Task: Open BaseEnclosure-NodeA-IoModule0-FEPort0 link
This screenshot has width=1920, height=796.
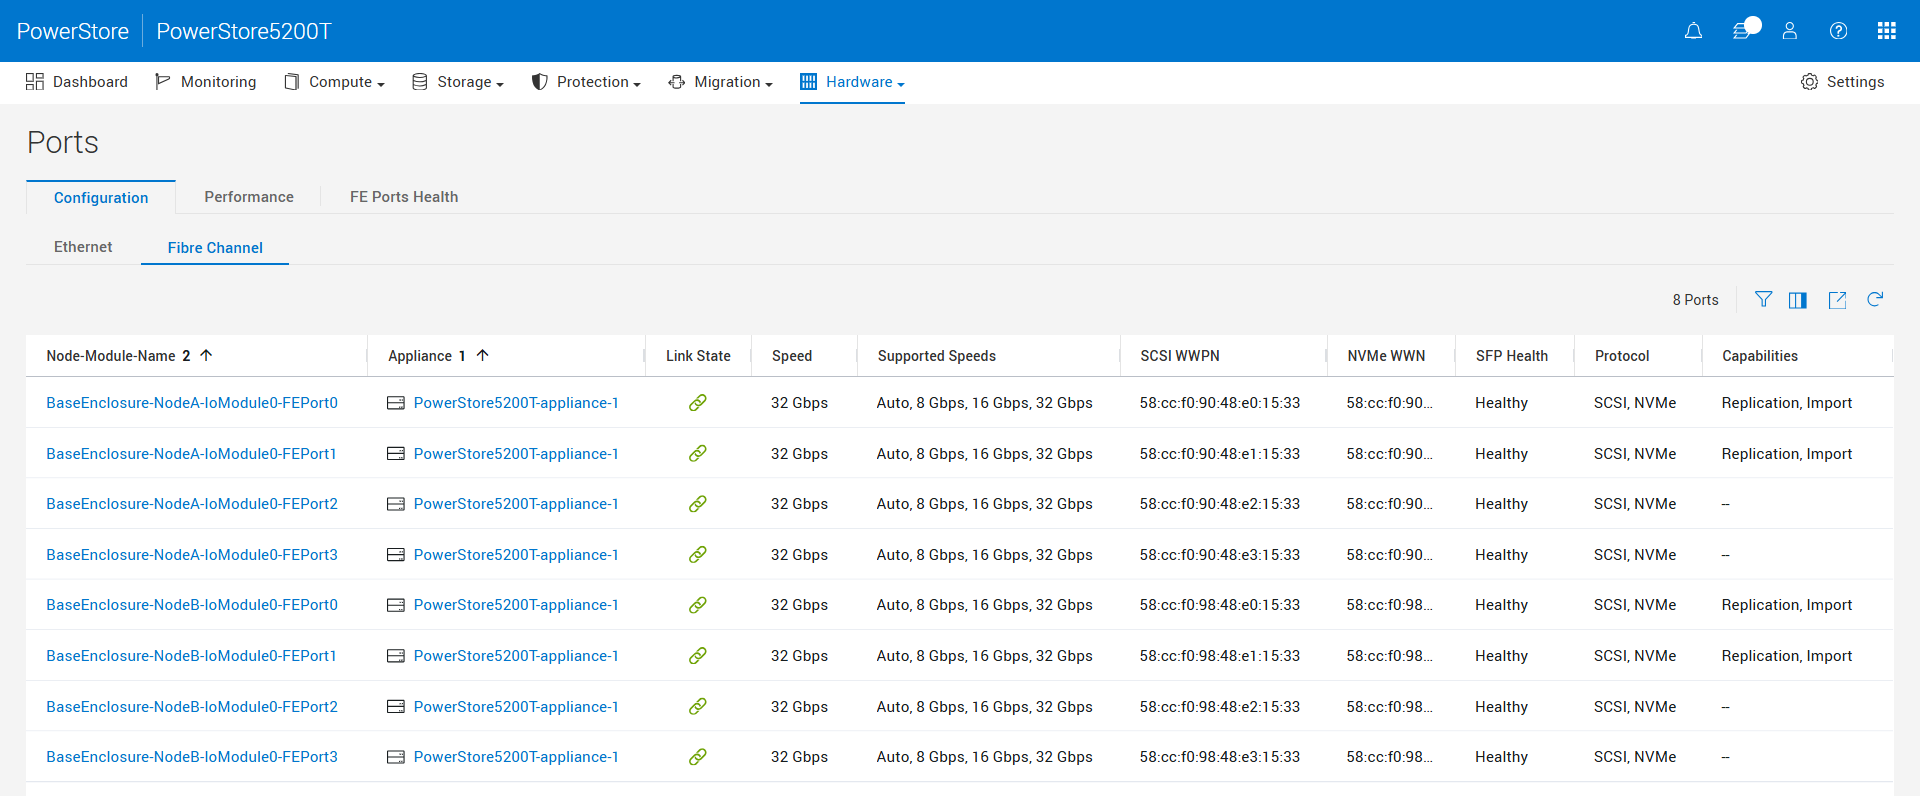Action: point(192,403)
